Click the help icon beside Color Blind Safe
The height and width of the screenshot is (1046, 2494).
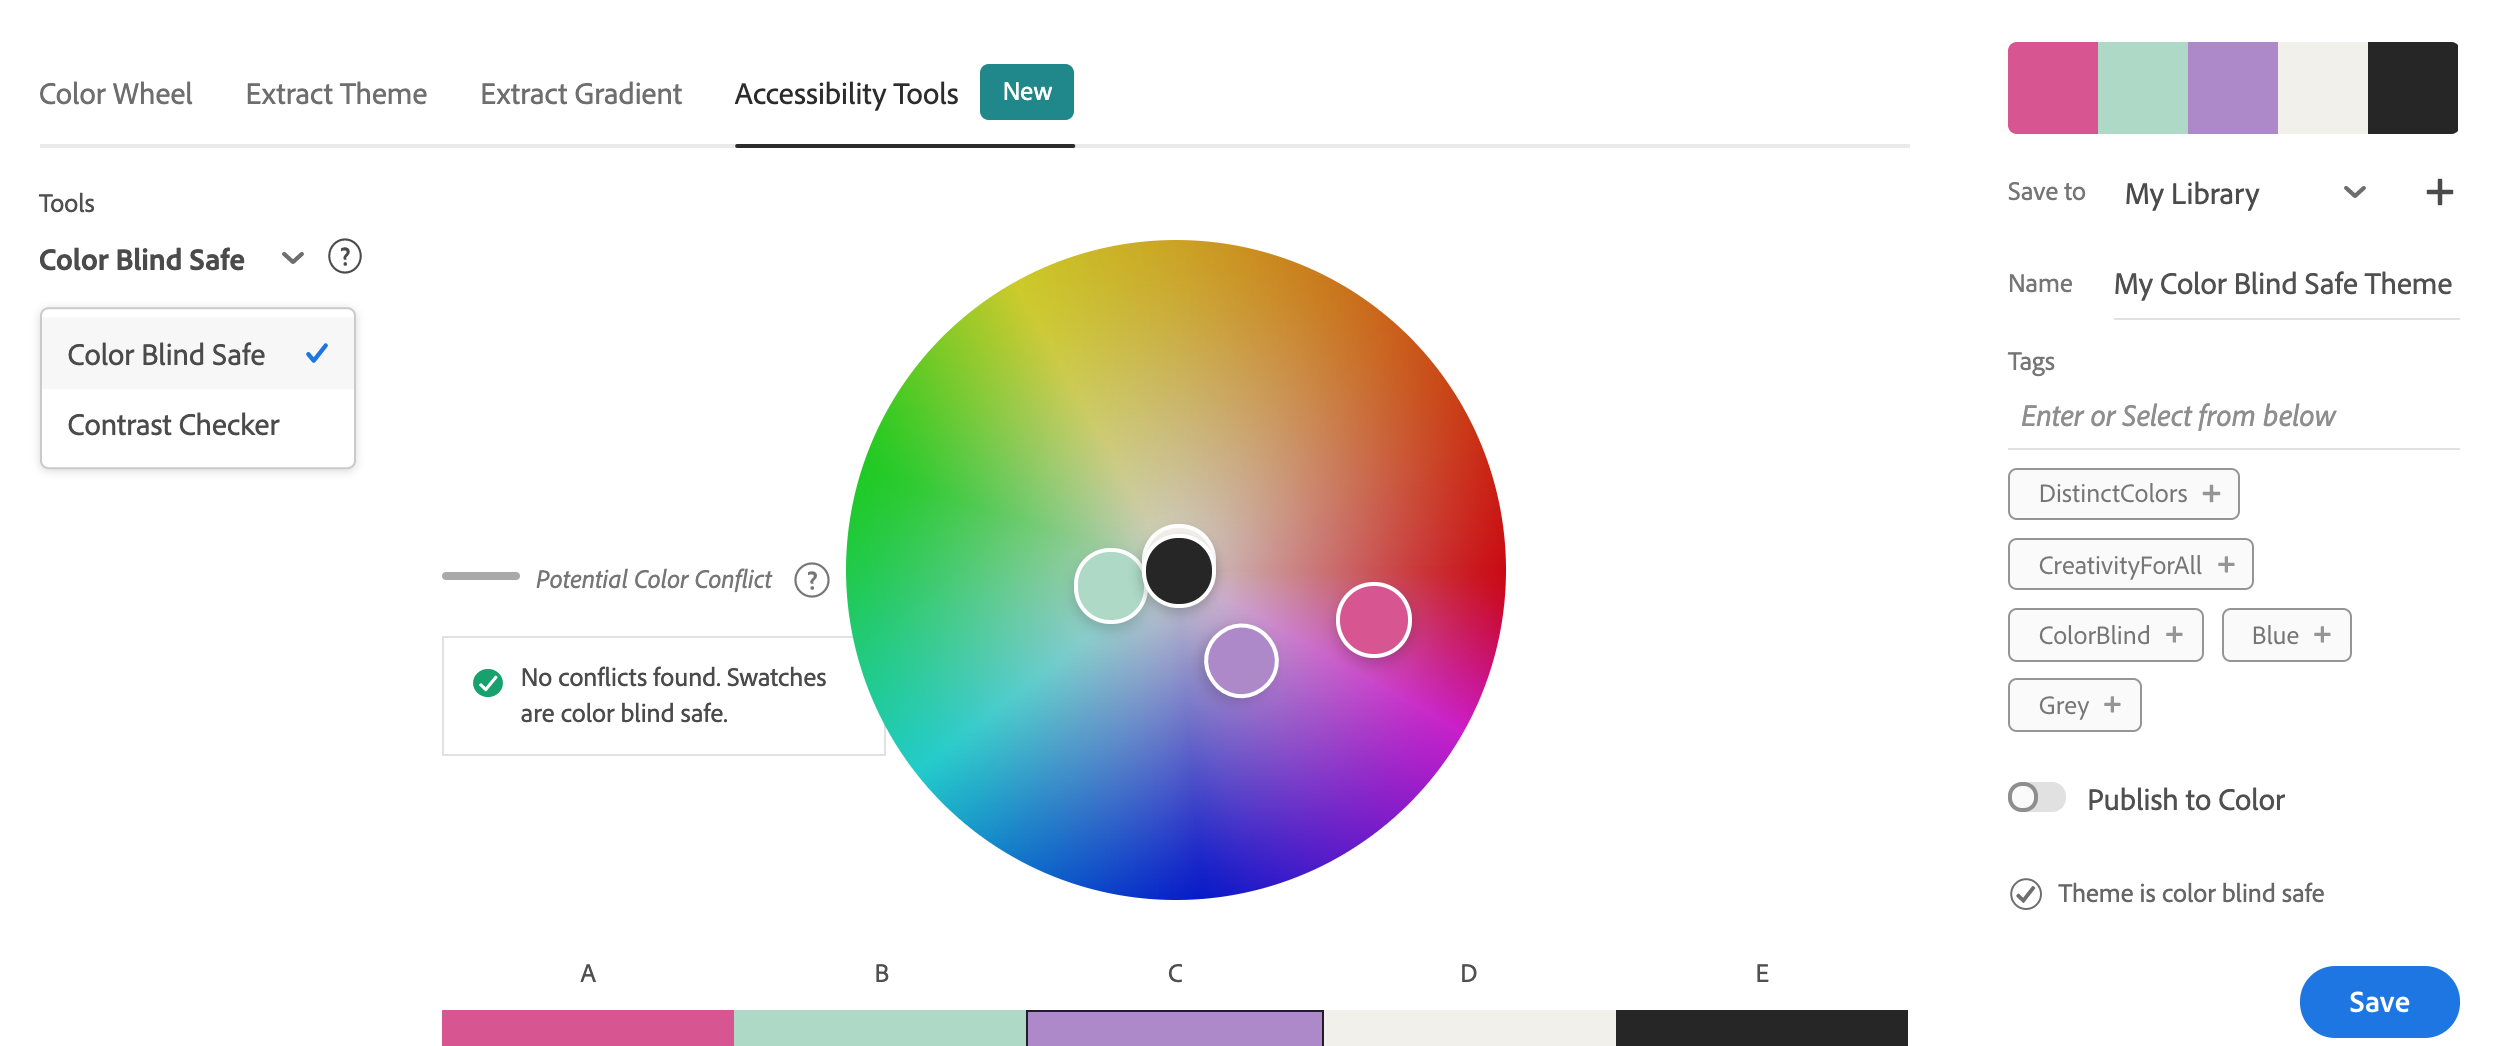344,258
